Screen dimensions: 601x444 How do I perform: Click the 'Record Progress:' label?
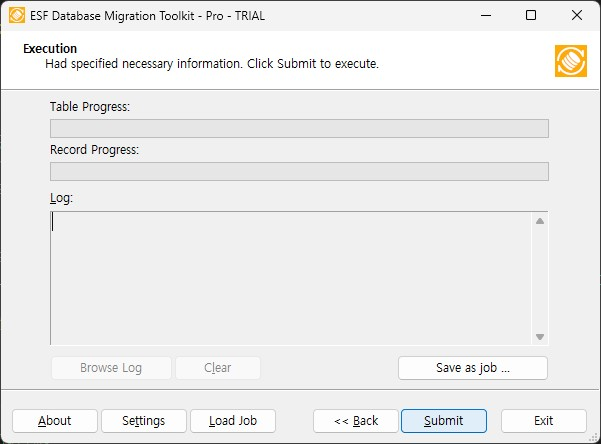tap(94, 150)
